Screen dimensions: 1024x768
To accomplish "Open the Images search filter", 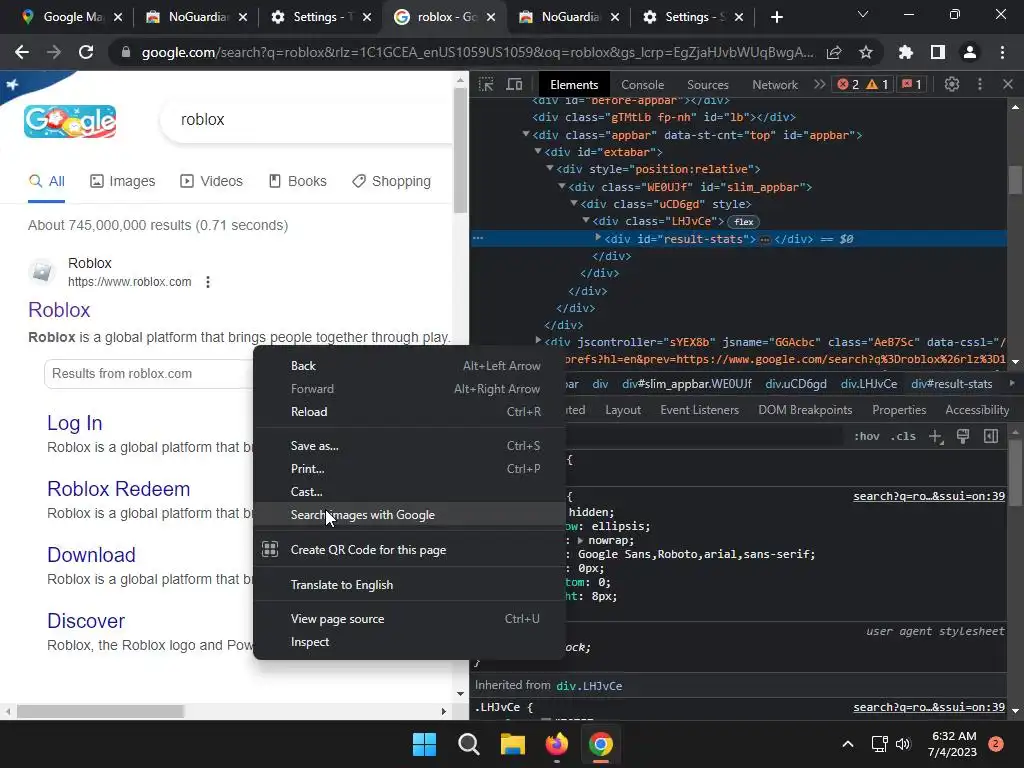I will 122,181.
